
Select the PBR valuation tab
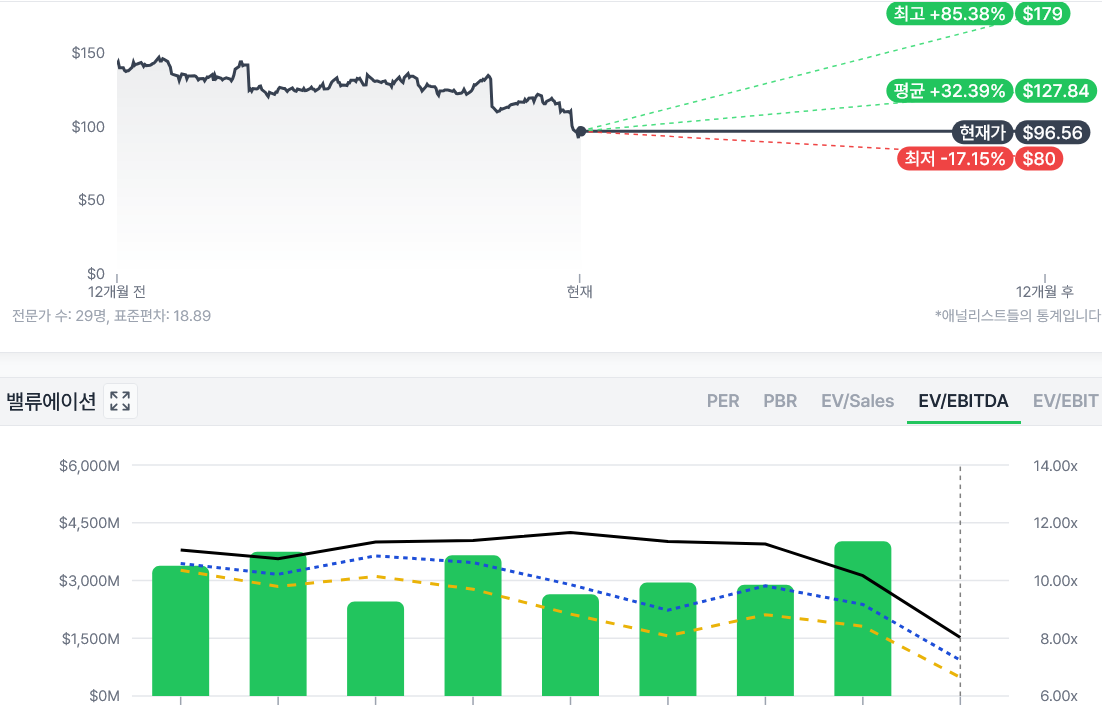[x=780, y=401]
